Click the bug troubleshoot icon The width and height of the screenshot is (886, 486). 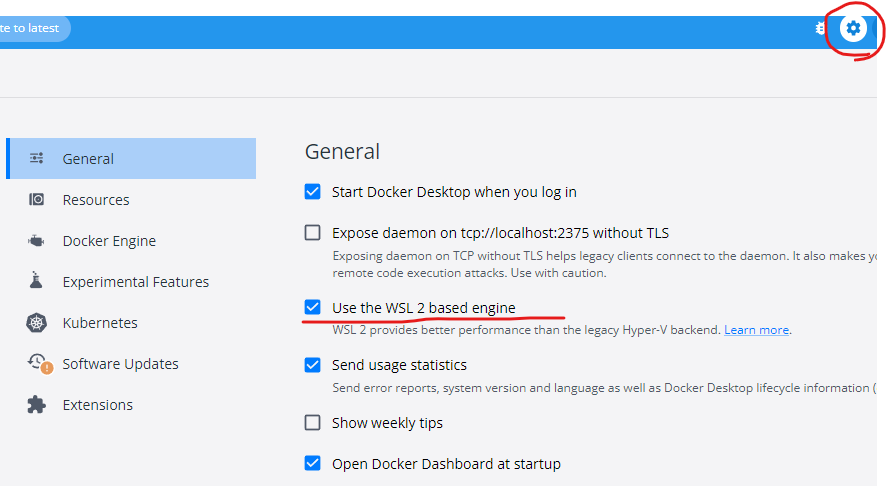point(820,28)
